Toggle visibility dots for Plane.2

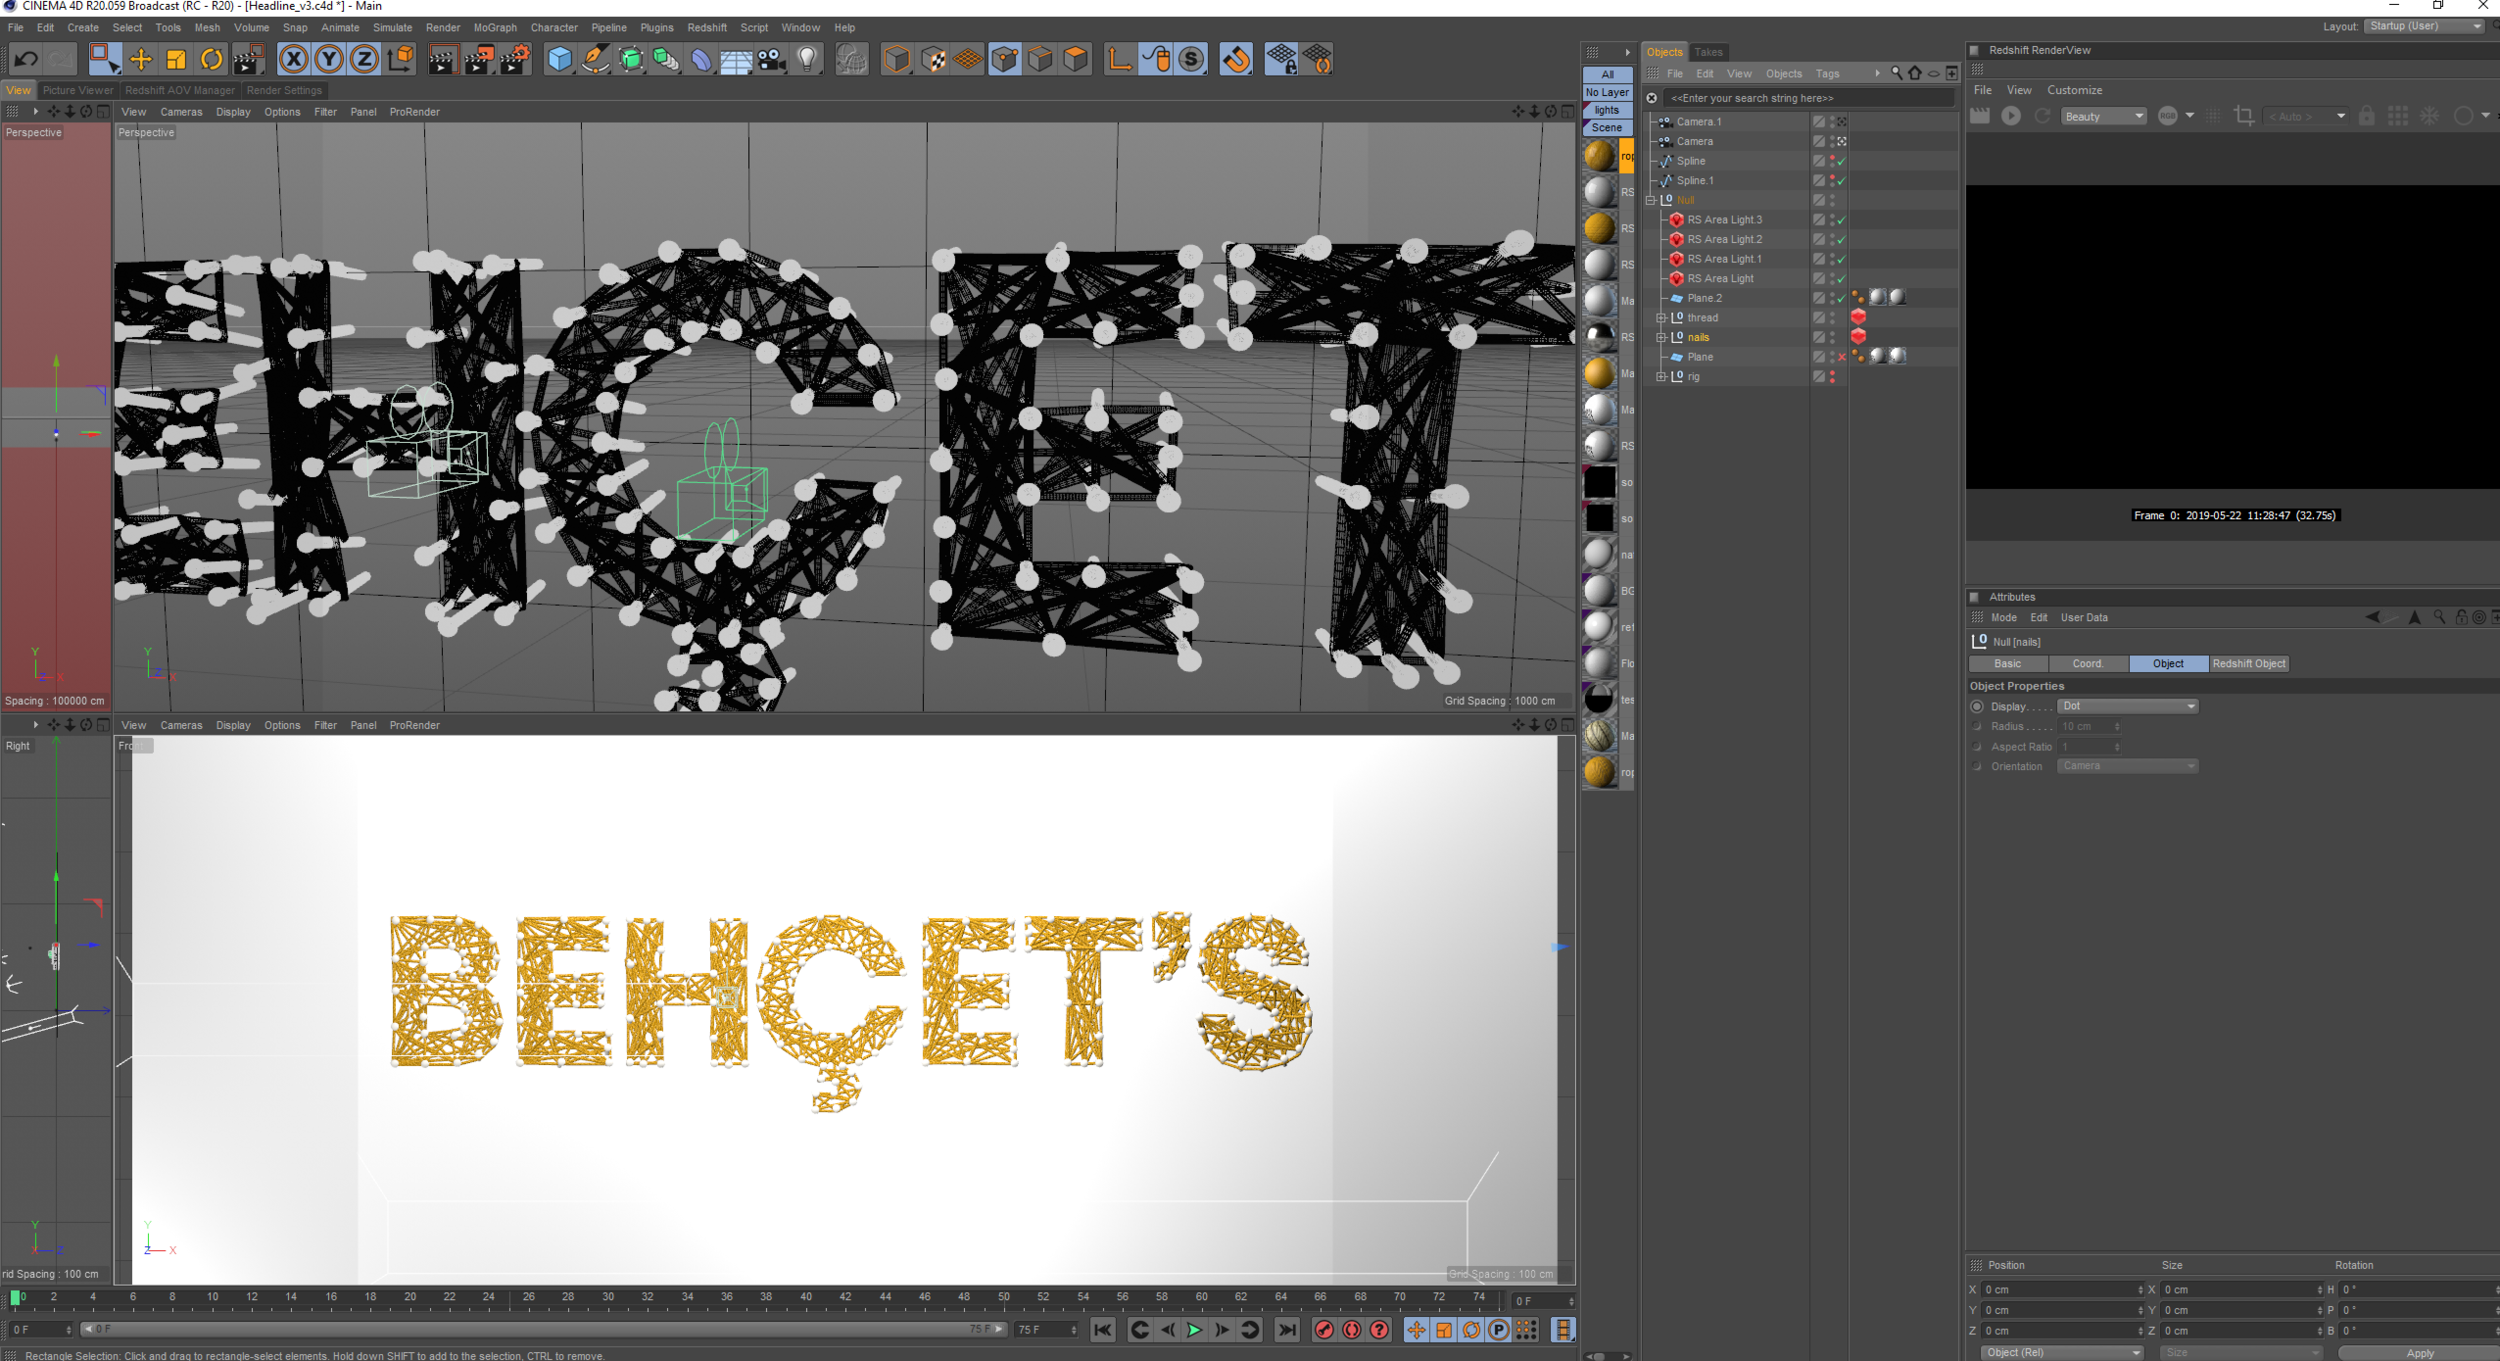(x=1832, y=298)
